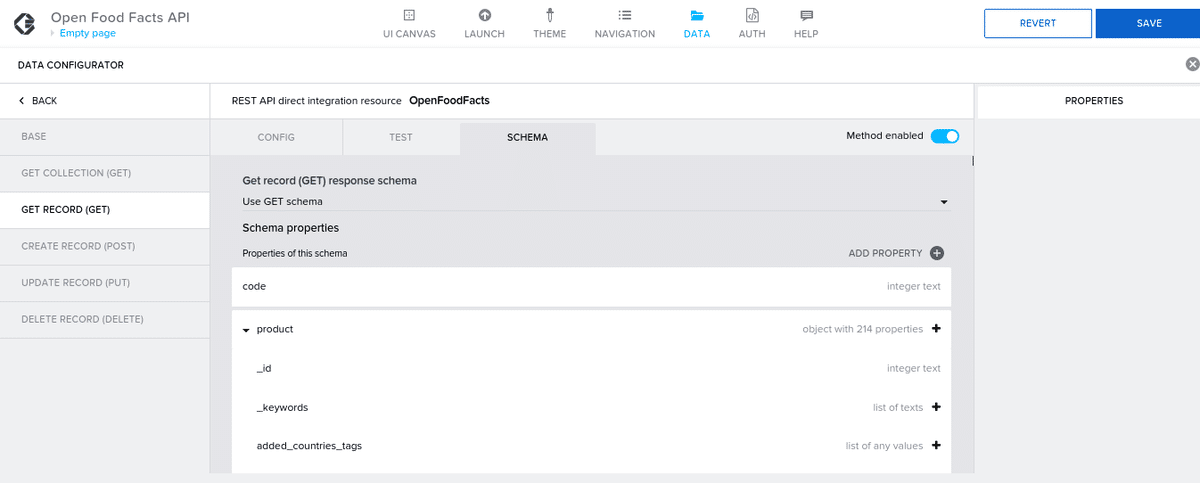Click the Save button
Screen dimensions: 1200x483
[1149, 23]
